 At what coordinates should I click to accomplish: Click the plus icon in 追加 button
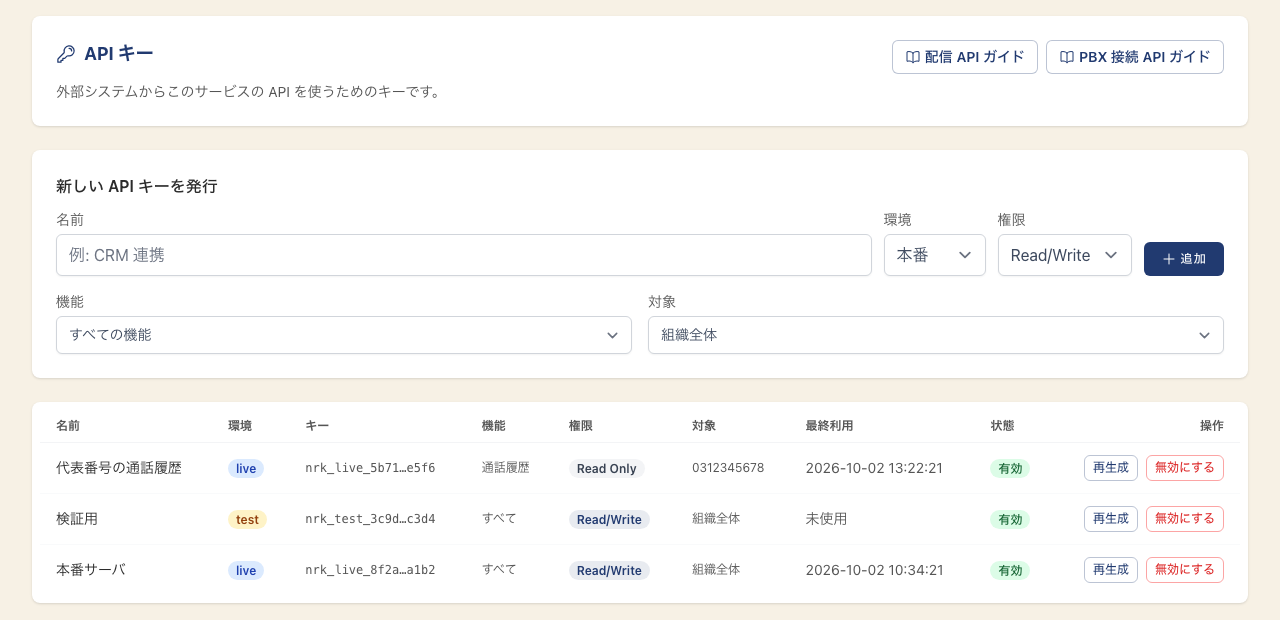tap(1168, 259)
